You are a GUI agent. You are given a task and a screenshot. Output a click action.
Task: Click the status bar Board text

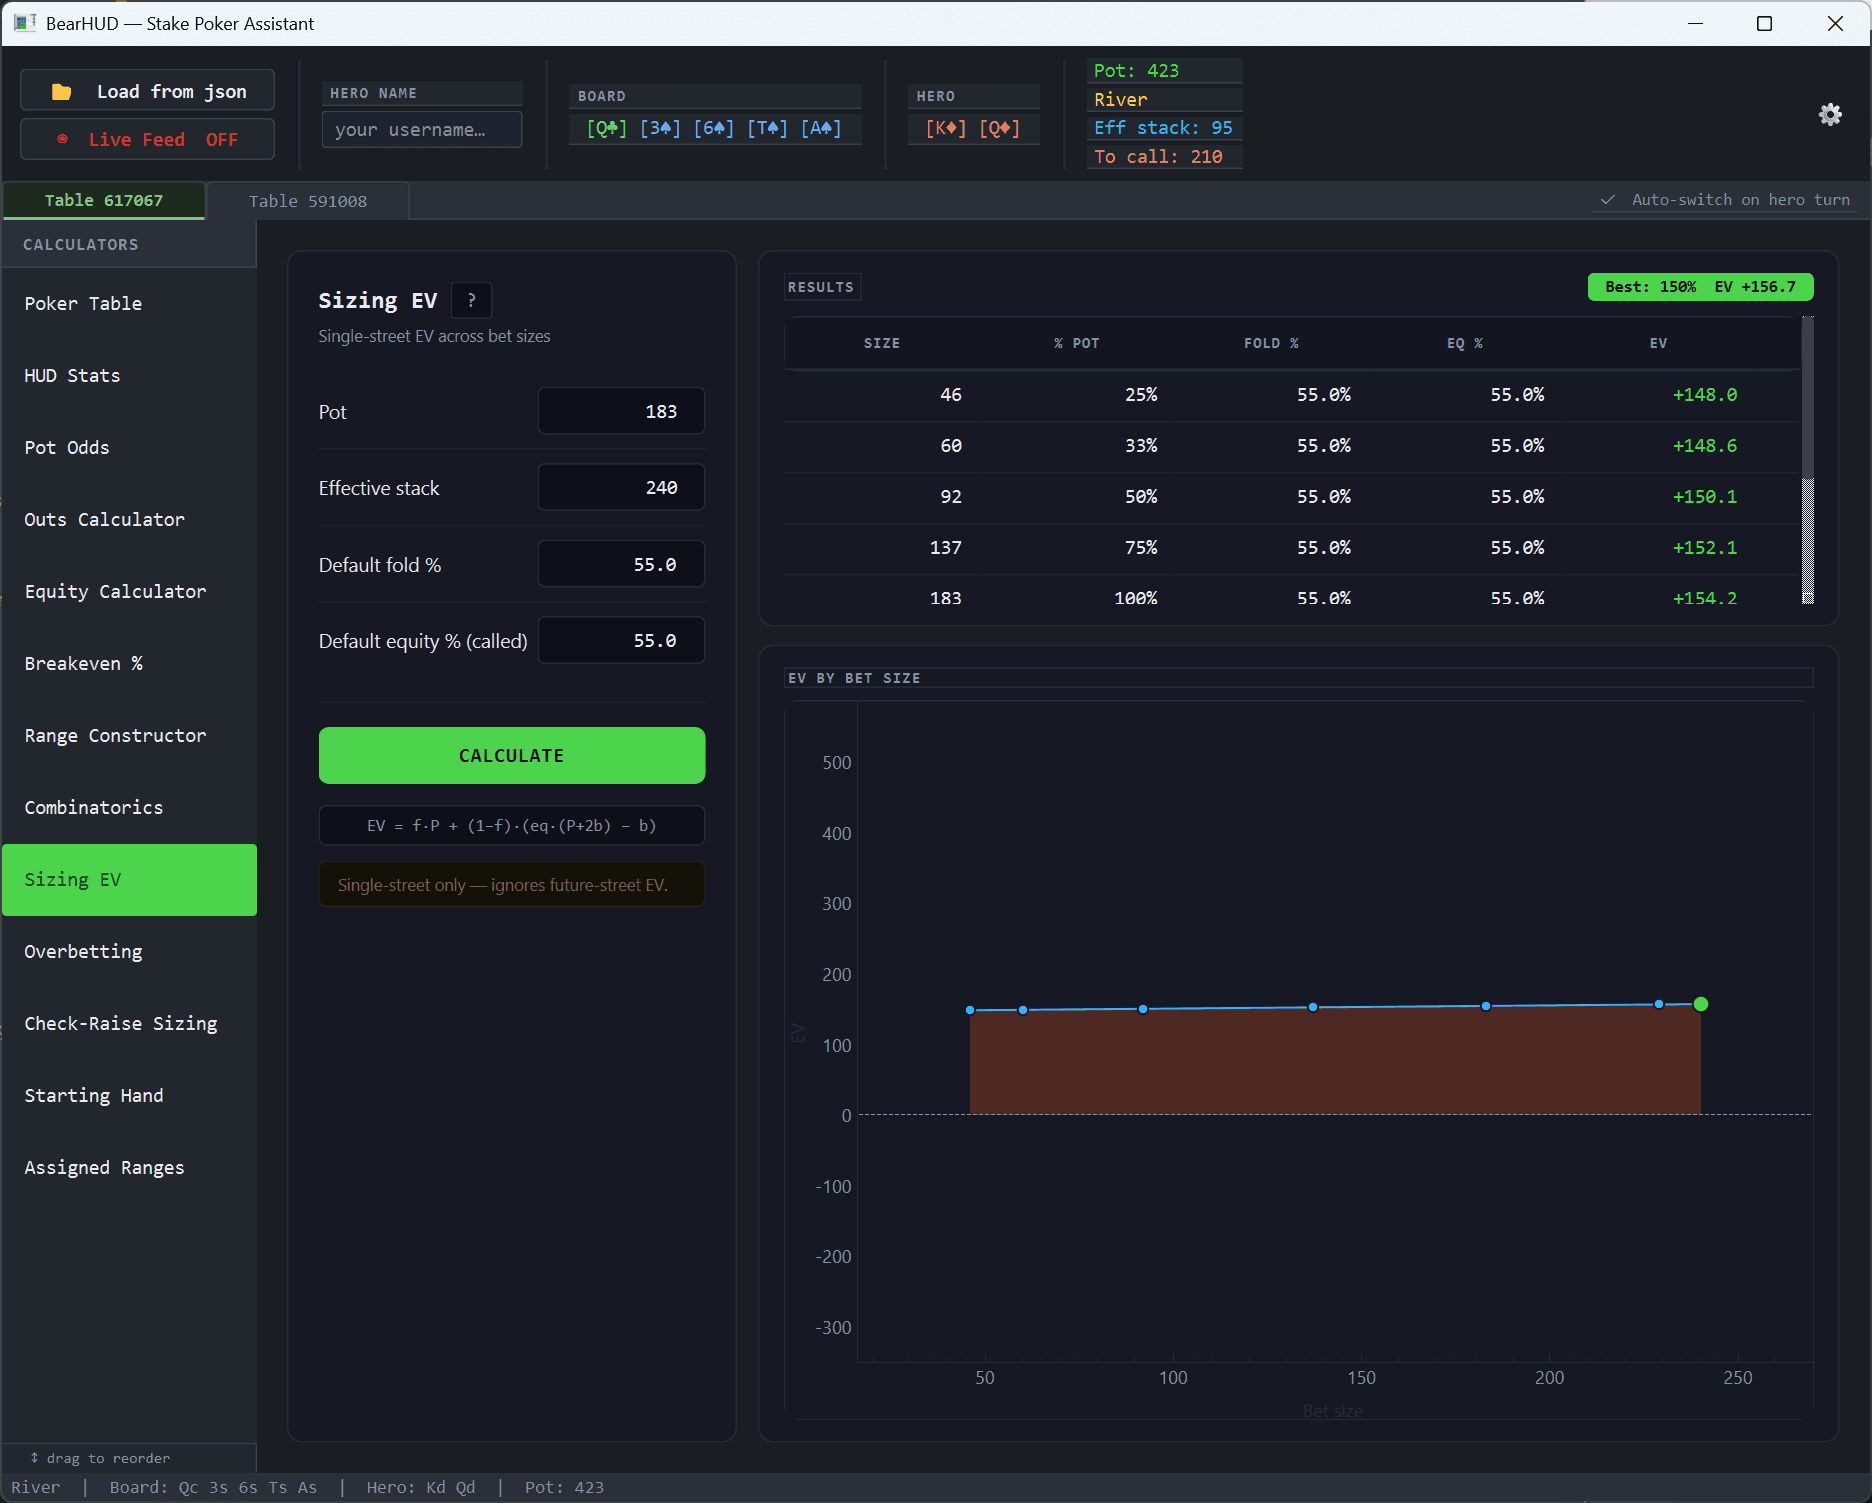click(x=213, y=1488)
